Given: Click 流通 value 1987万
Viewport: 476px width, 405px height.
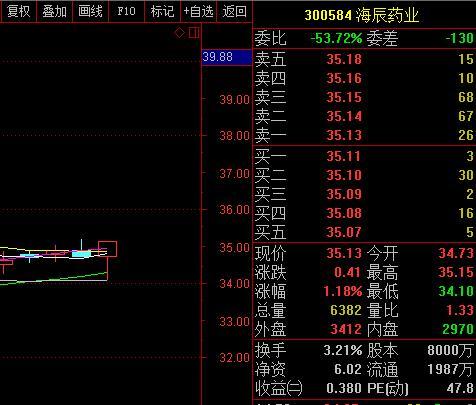Looking at the screenshot, I should coord(450,369).
